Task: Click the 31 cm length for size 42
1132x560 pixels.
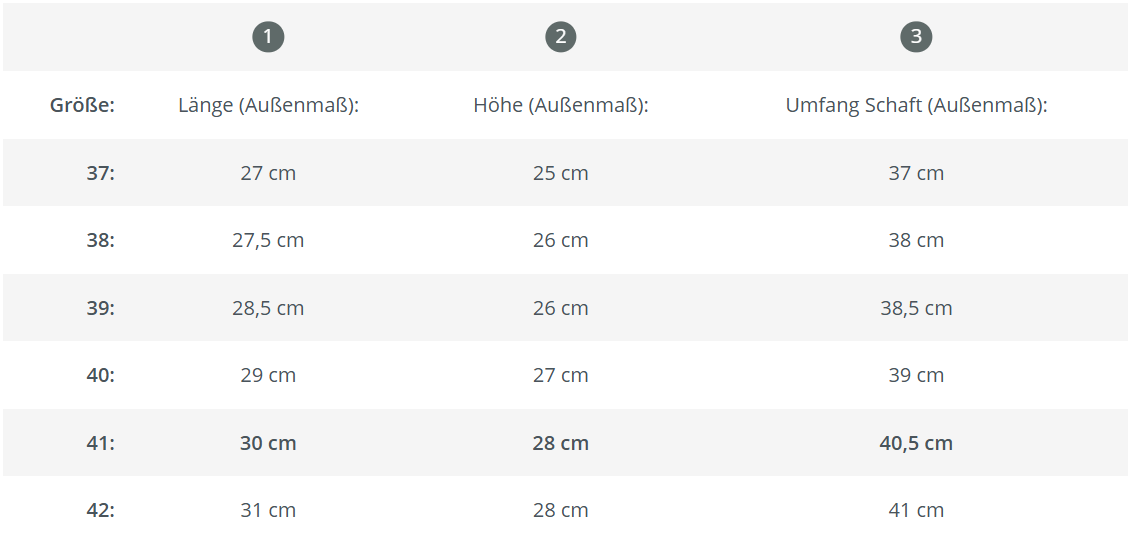Action: pyautogui.click(x=268, y=510)
